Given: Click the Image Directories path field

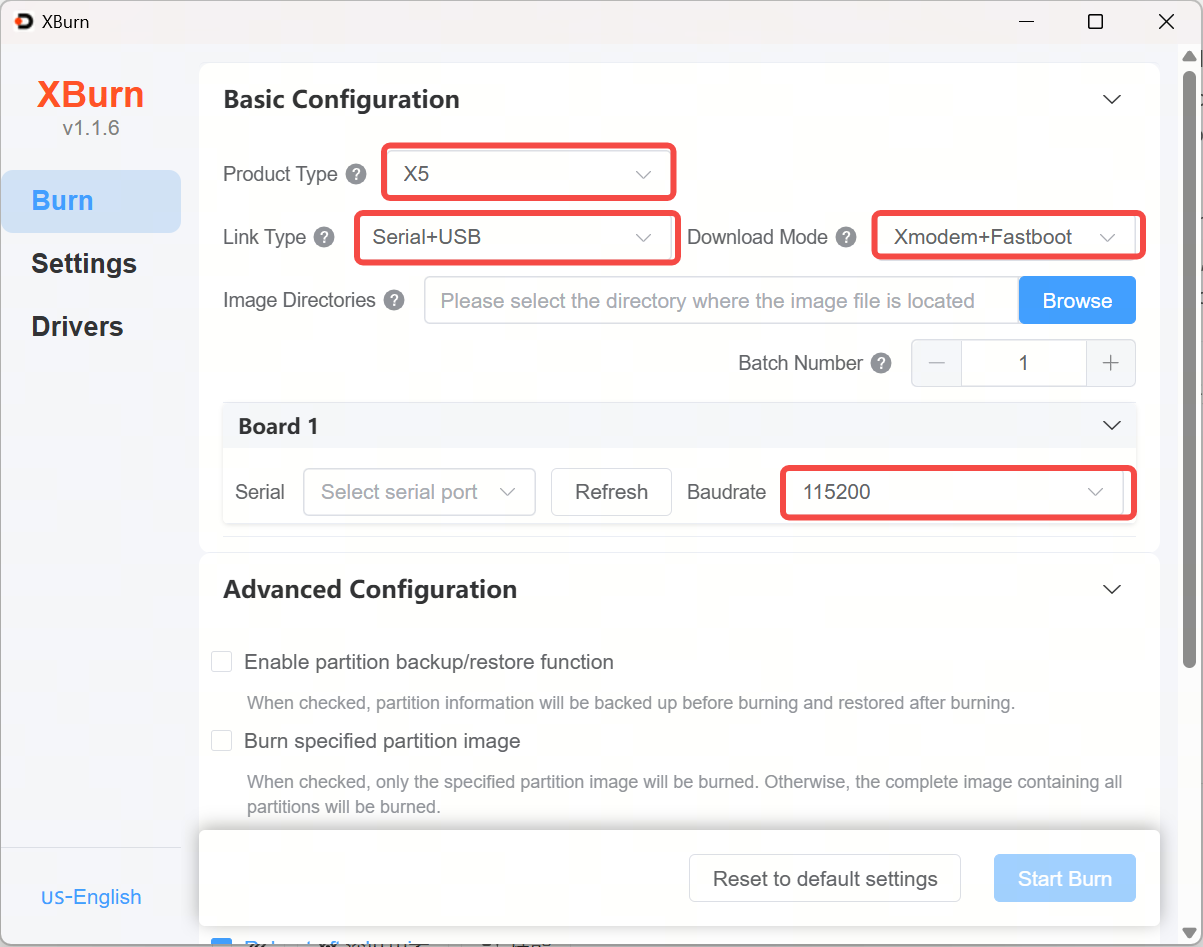Looking at the screenshot, I should click(720, 301).
